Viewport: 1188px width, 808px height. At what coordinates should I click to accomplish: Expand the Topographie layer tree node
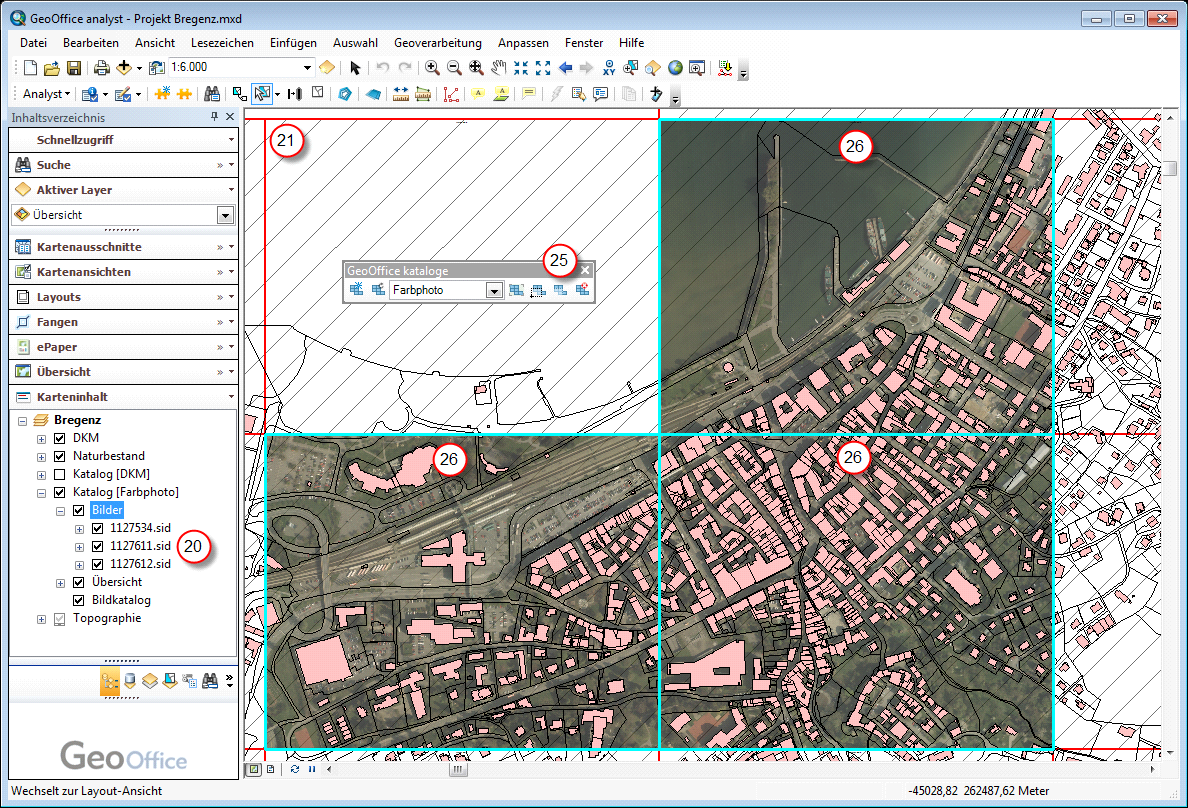click(41, 619)
